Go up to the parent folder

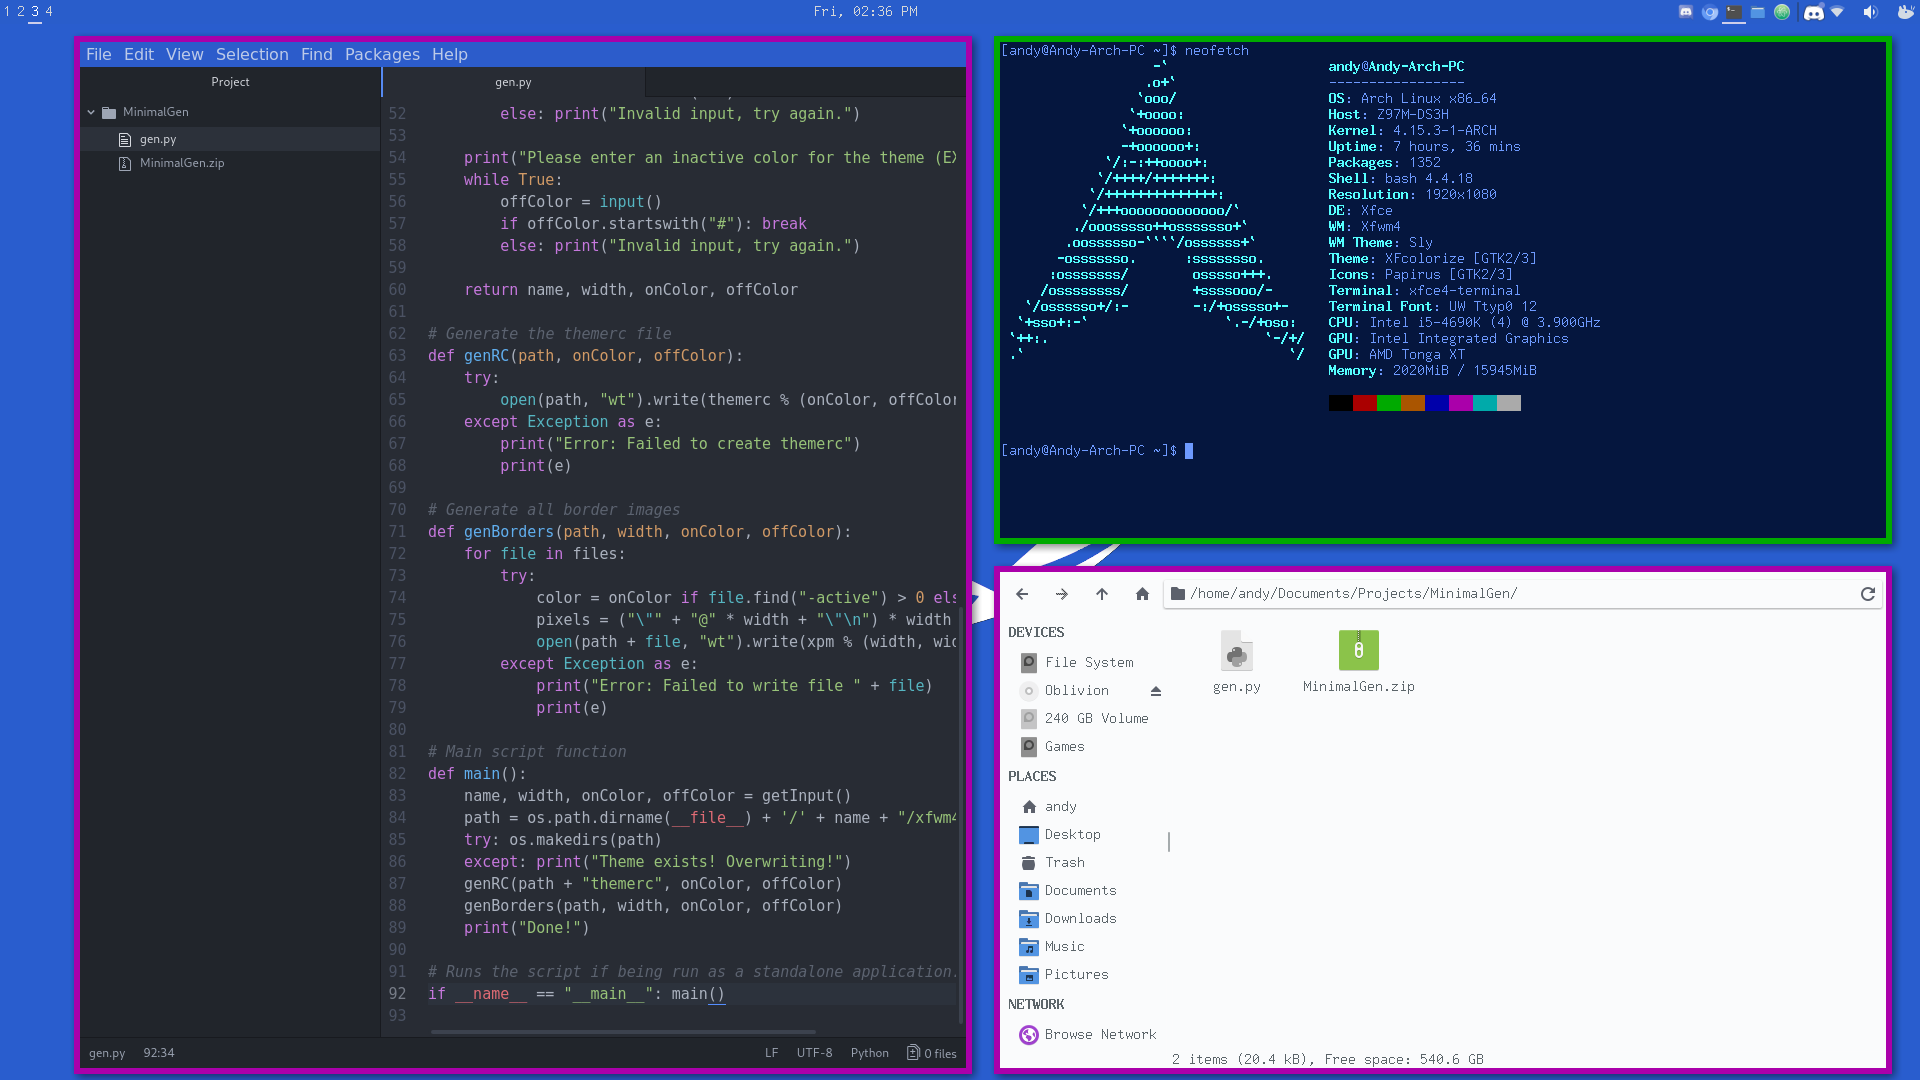pos(1102,594)
